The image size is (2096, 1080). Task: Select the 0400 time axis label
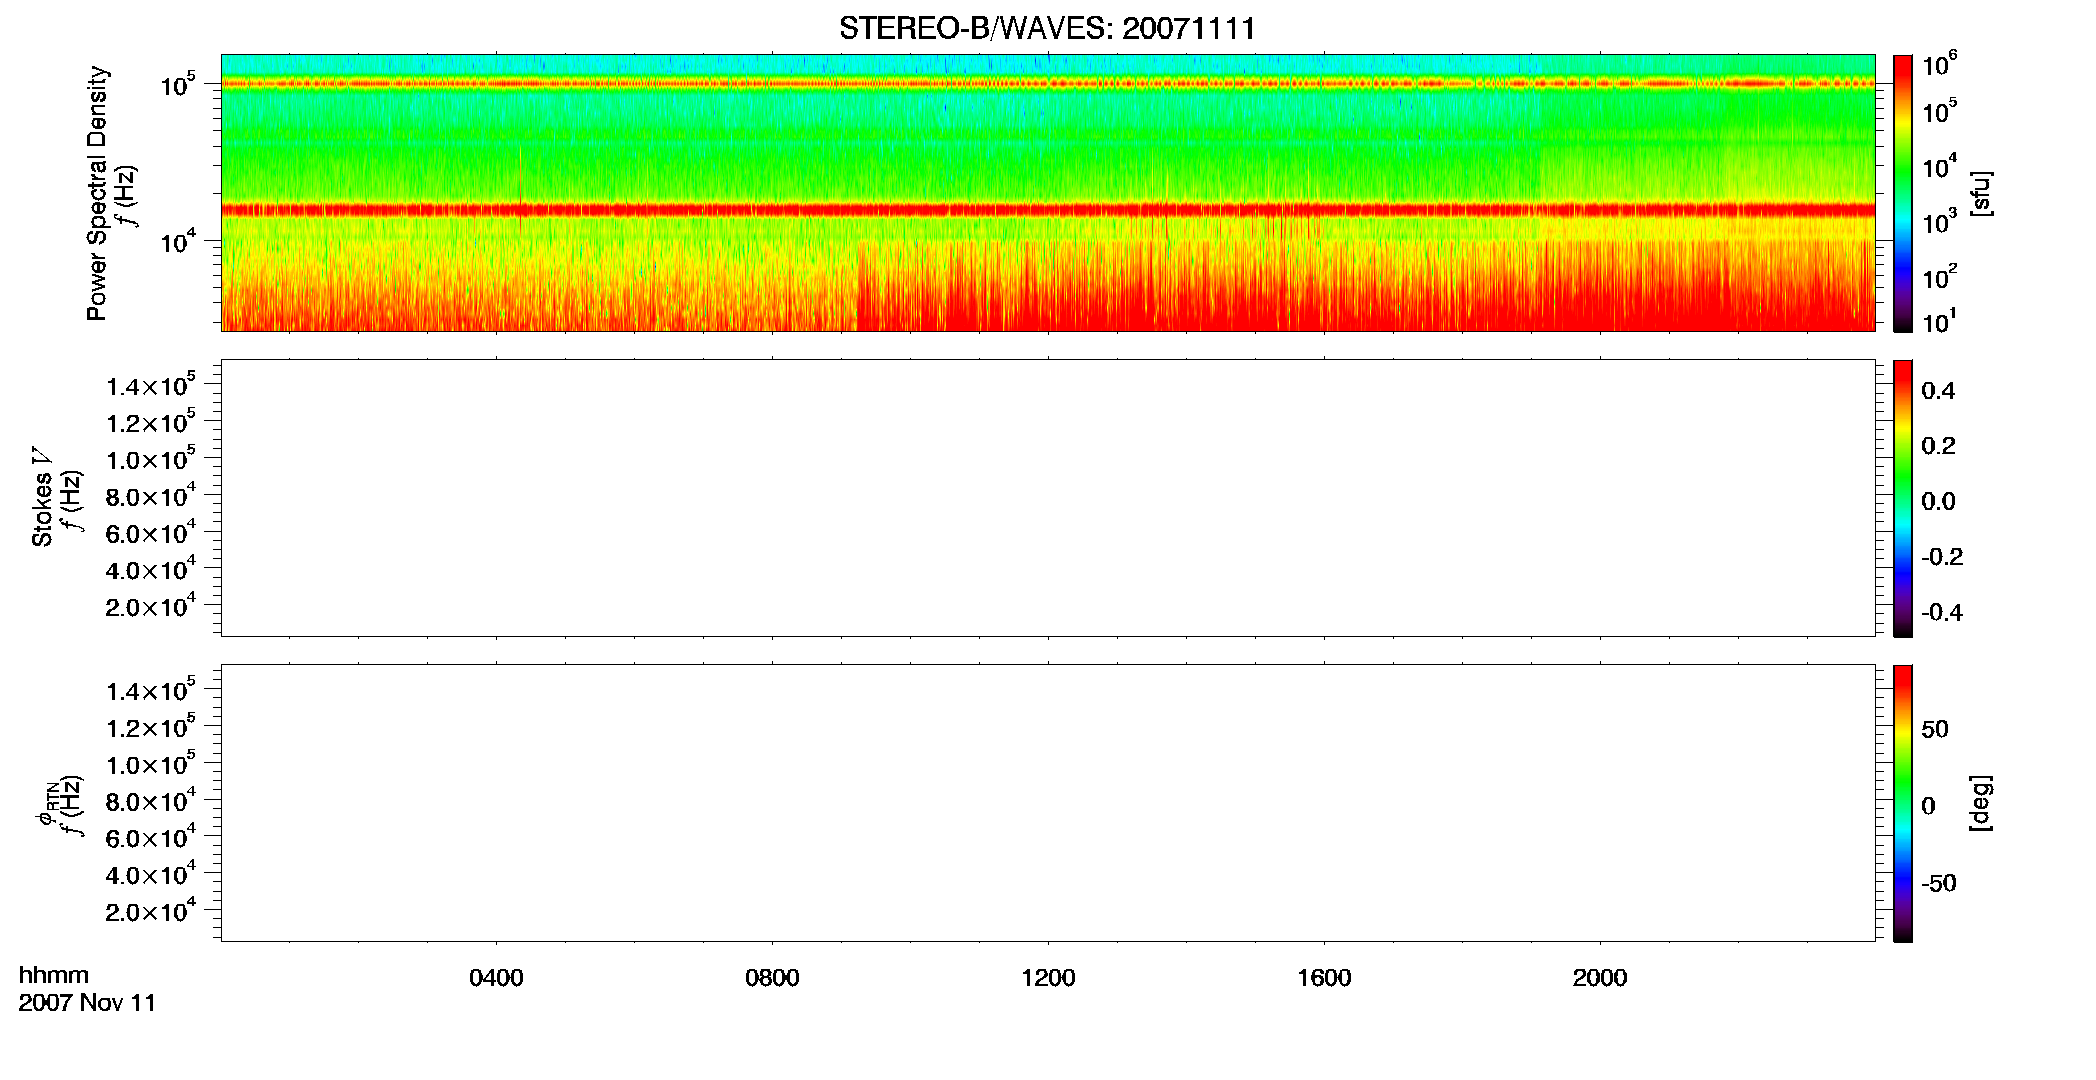tap(496, 978)
